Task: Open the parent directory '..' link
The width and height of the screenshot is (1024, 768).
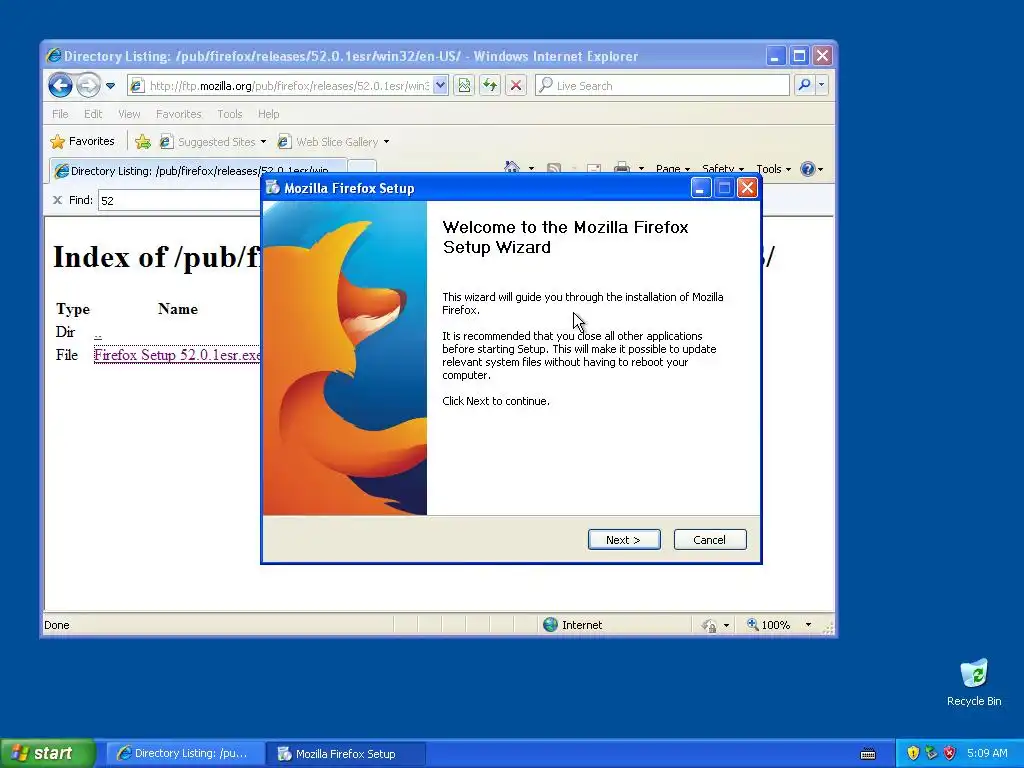Action: point(98,334)
